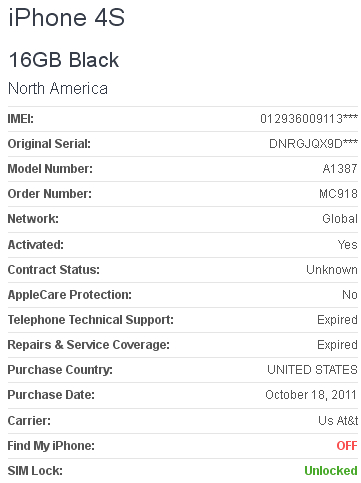Click the Activated status Yes
The image size is (361, 483).
(348, 245)
